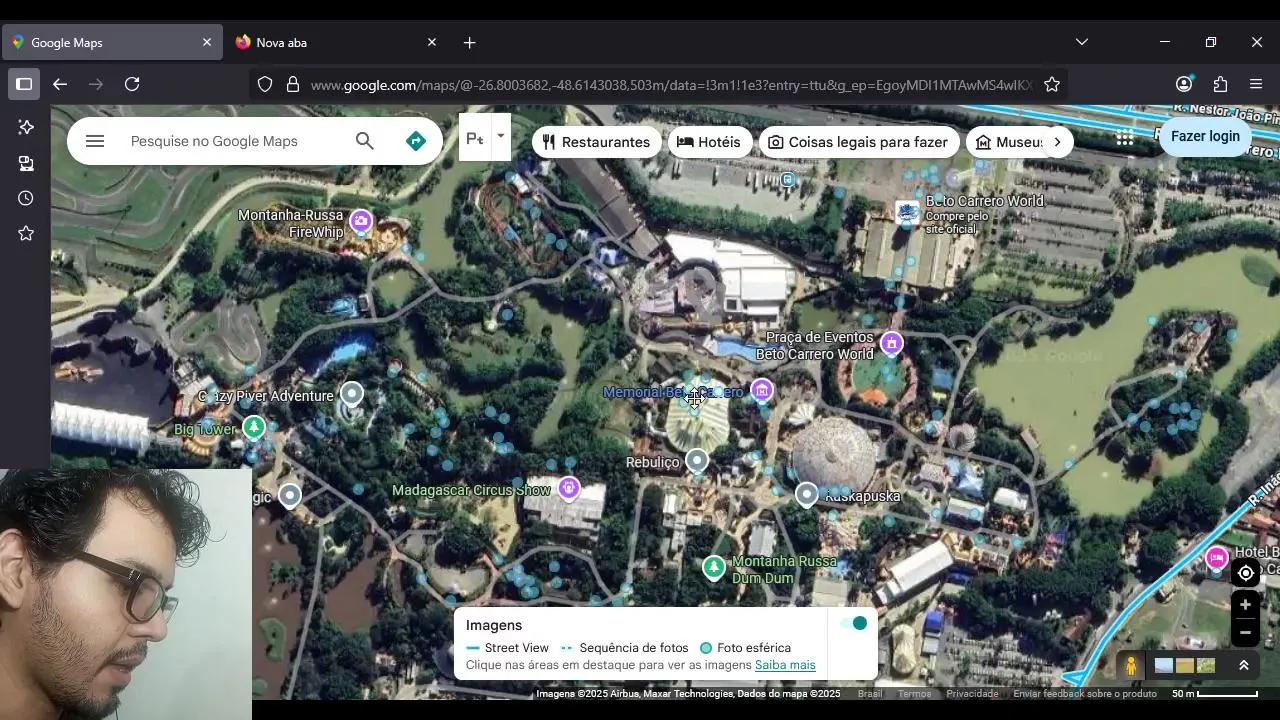
Task: Select the Crazy River Adventure gray marker
Action: pyautogui.click(x=352, y=394)
